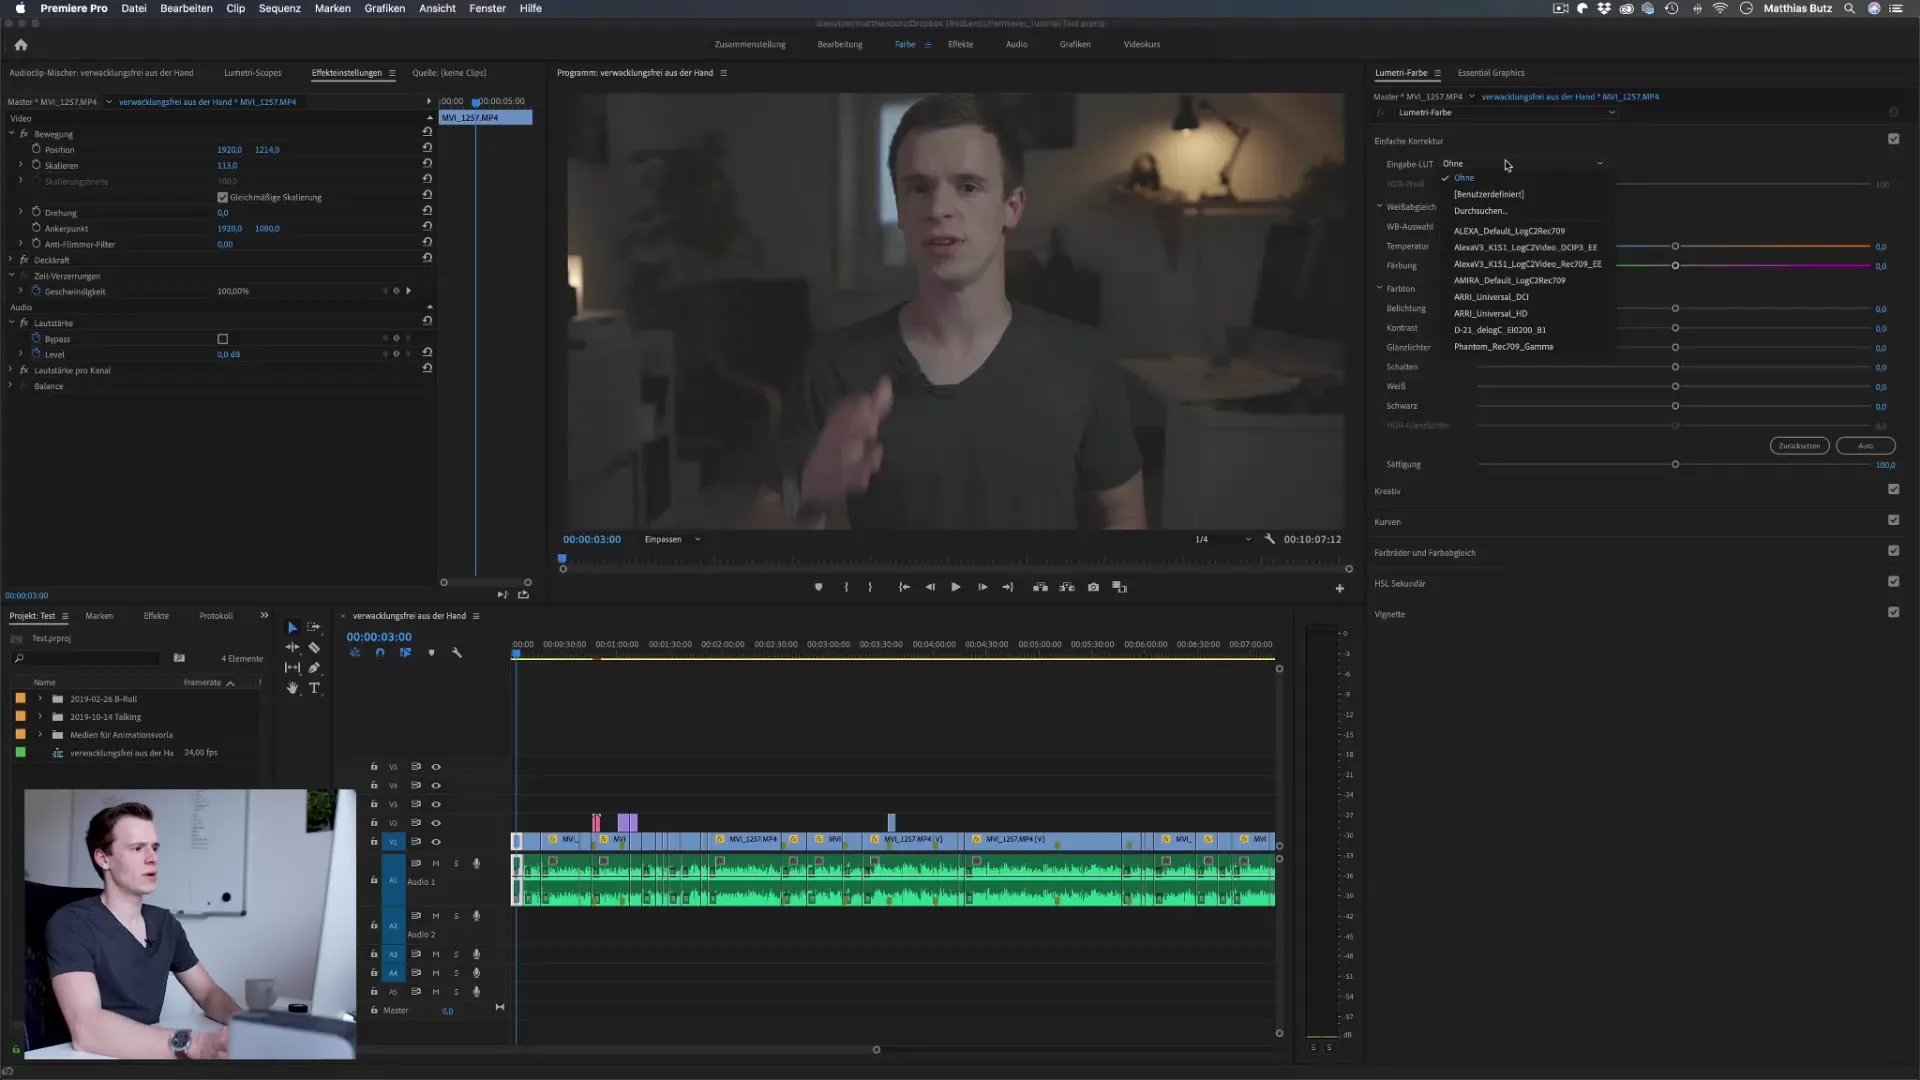Select the Hand tool
This screenshot has height=1080, width=1920.
(x=292, y=688)
